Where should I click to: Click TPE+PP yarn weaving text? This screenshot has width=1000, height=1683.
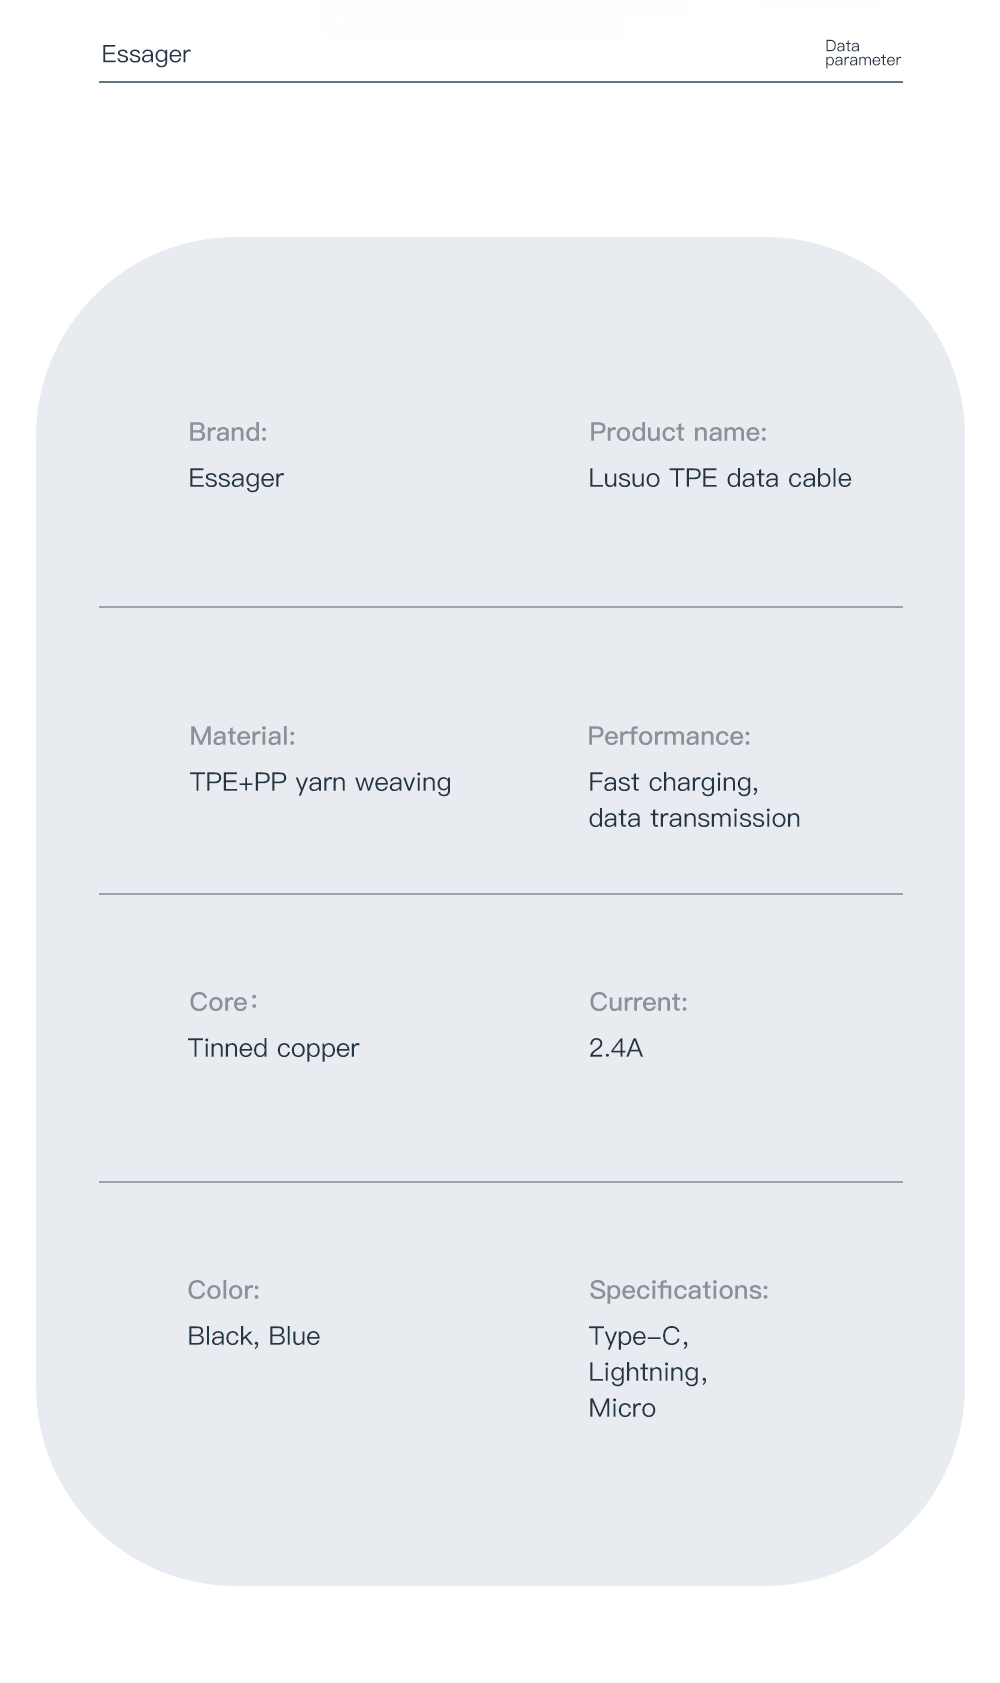[x=320, y=782]
